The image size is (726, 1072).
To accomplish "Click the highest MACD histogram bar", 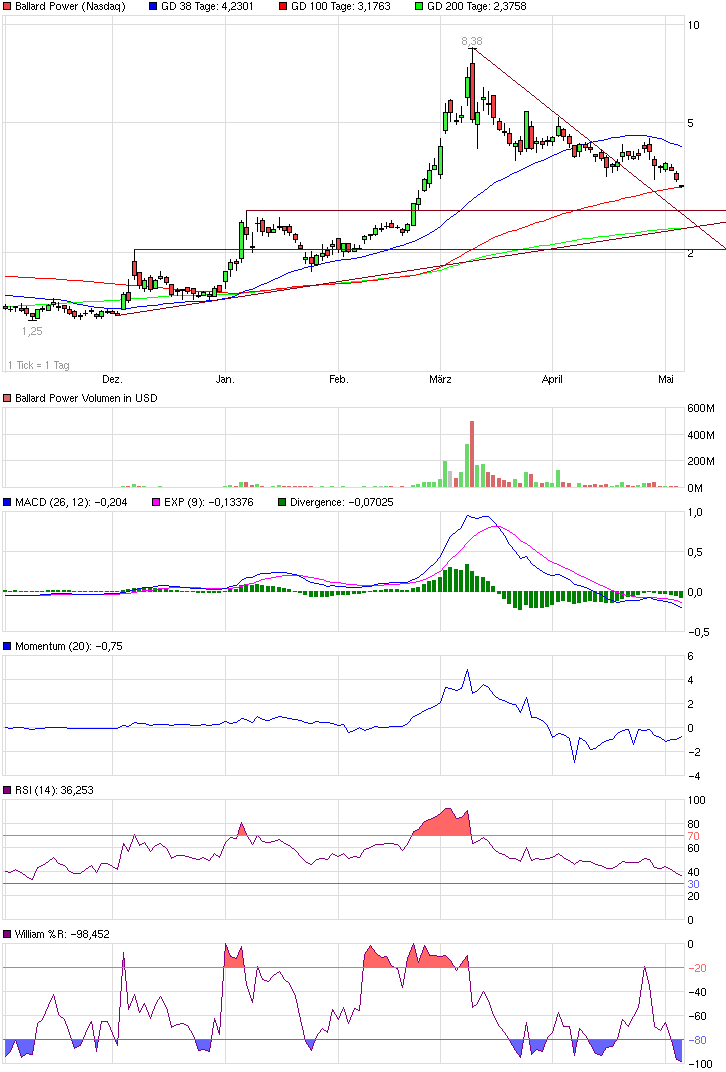I will (467, 578).
